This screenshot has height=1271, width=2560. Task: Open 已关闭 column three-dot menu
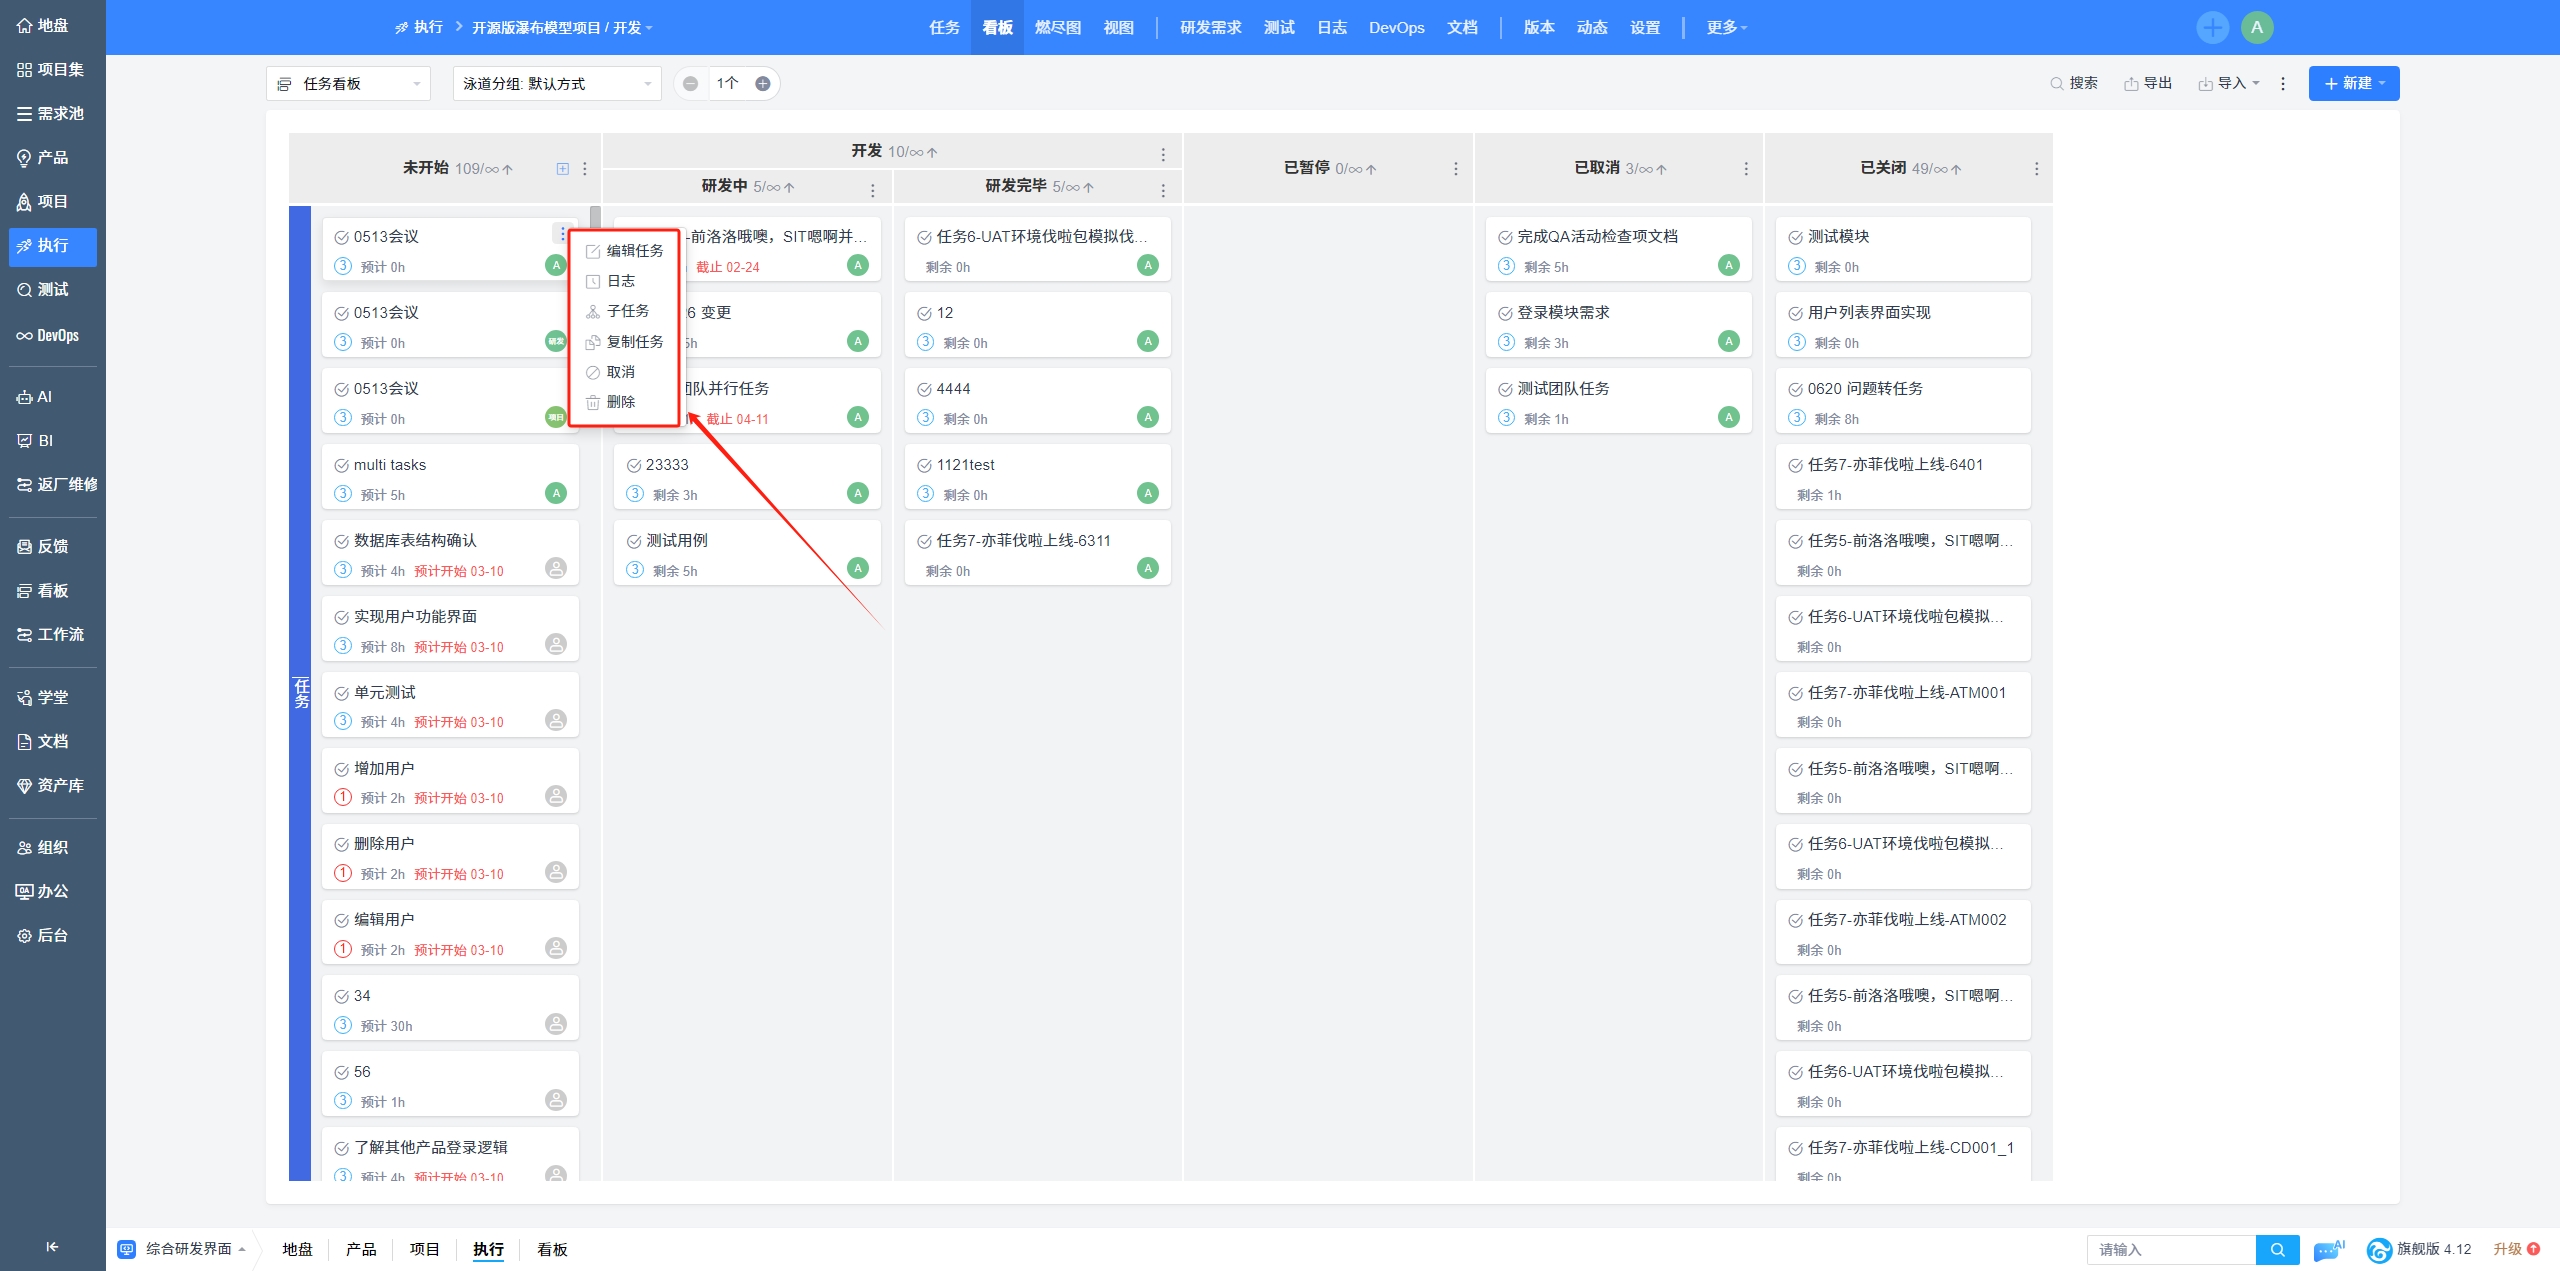point(2036,169)
